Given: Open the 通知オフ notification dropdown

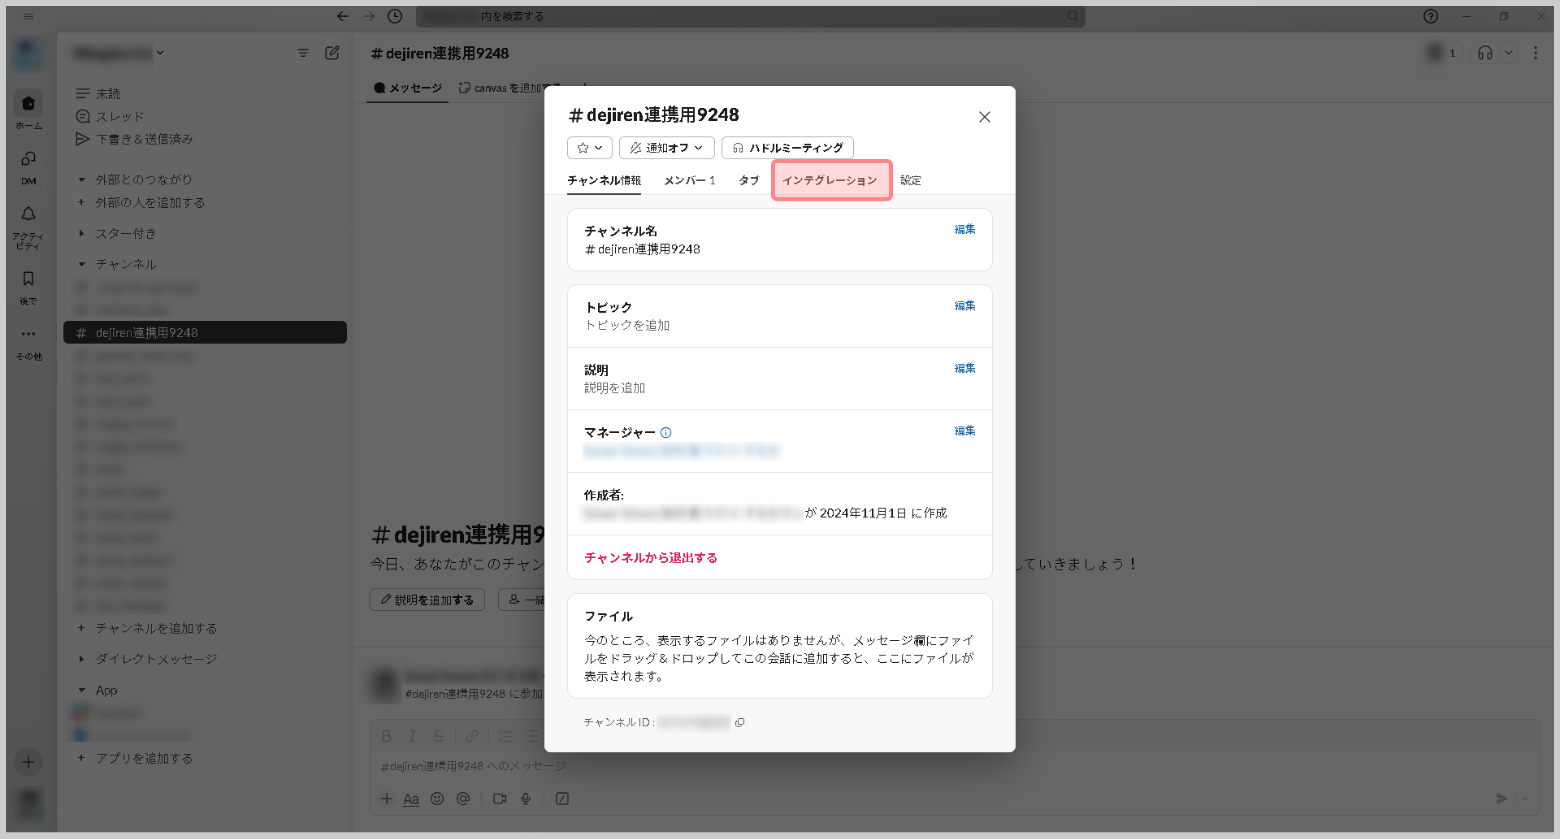Looking at the screenshot, I should [667, 148].
